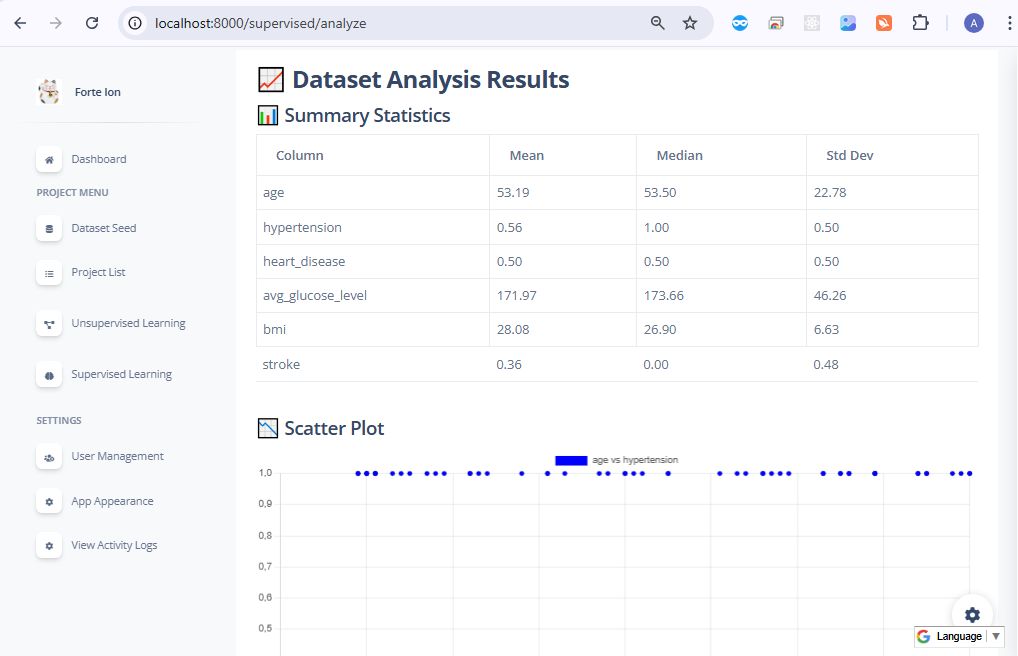The width and height of the screenshot is (1018, 656).
Task: Open the Extensions puzzle-piece menu
Action: pyautogui.click(x=920, y=23)
